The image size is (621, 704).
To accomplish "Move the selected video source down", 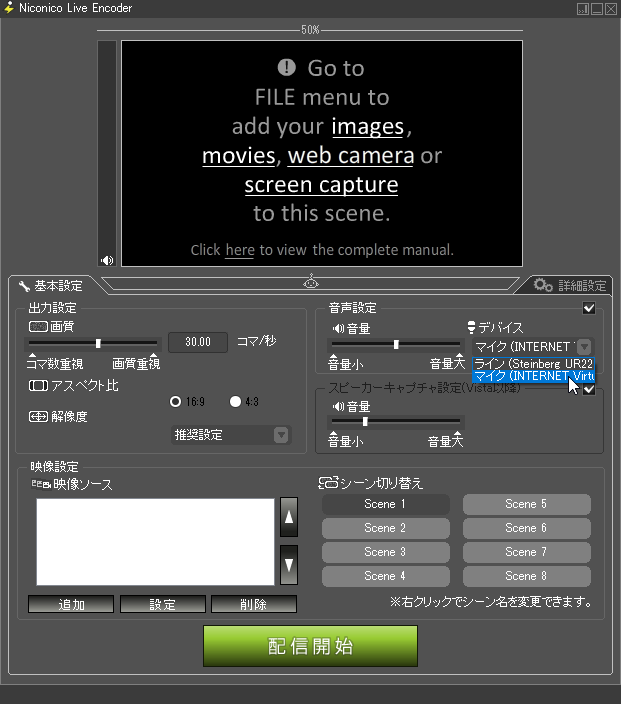I will coord(289,565).
